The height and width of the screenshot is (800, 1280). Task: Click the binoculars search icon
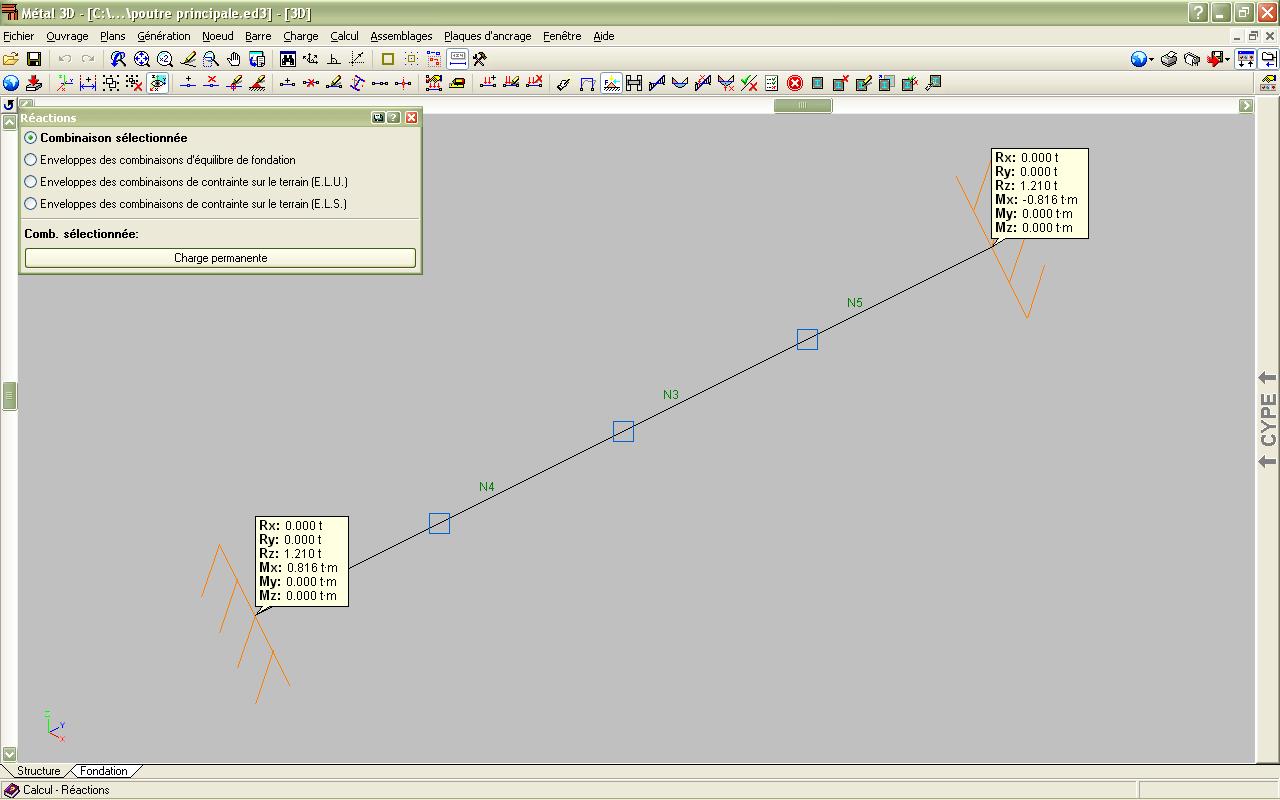click(x=288, y=60)
